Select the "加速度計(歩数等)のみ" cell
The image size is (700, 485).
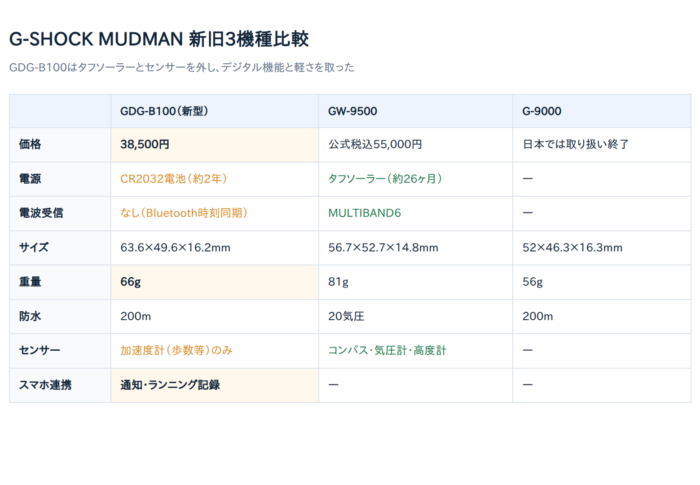tap(215, 351)
